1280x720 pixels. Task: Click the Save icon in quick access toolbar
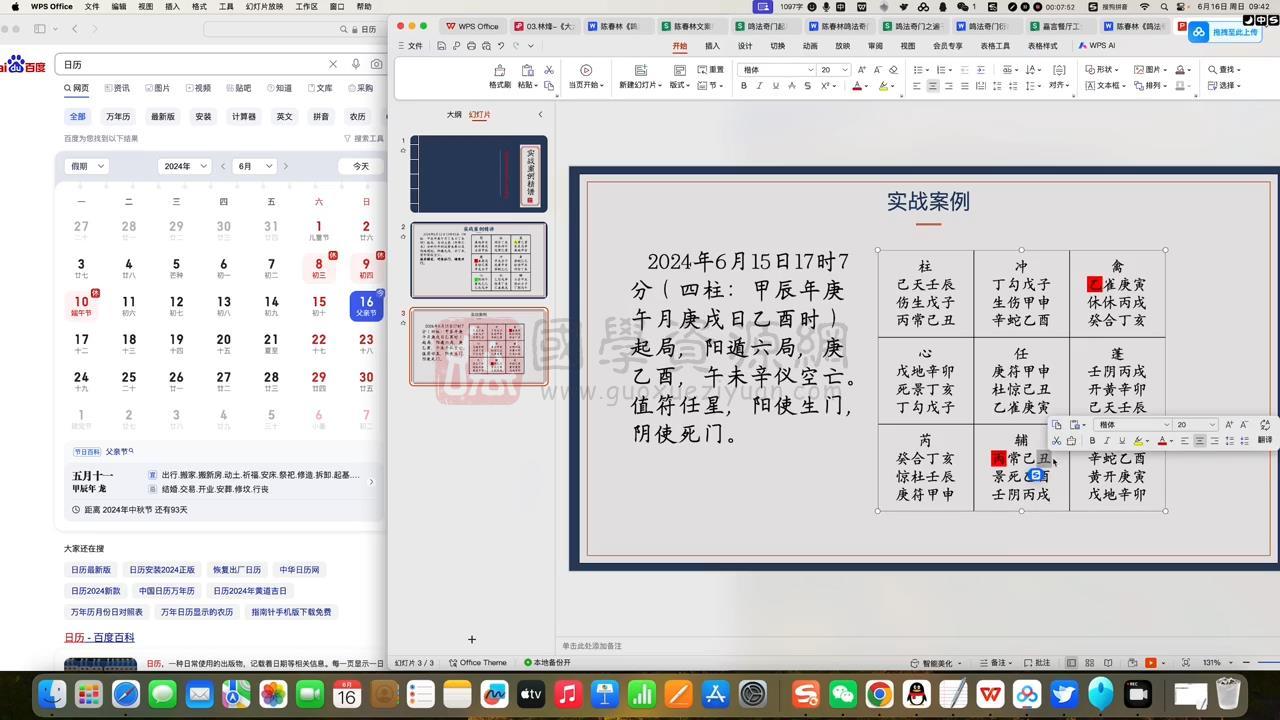442,46
